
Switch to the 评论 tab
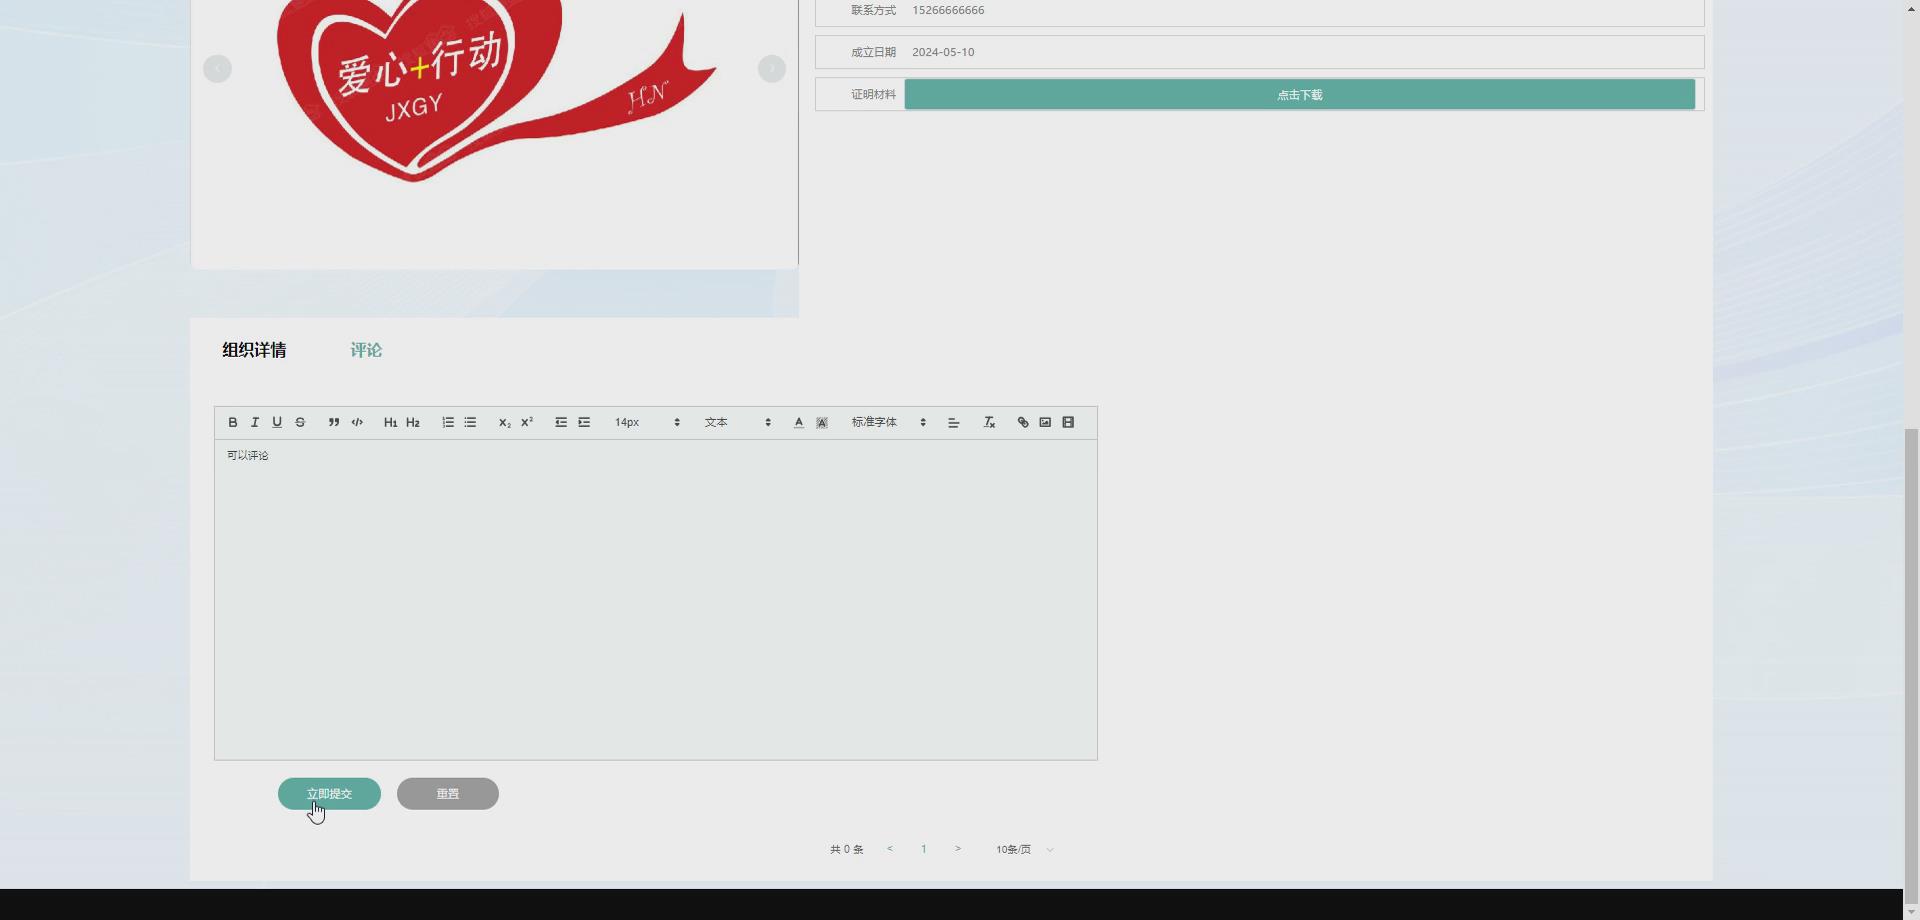366,350
